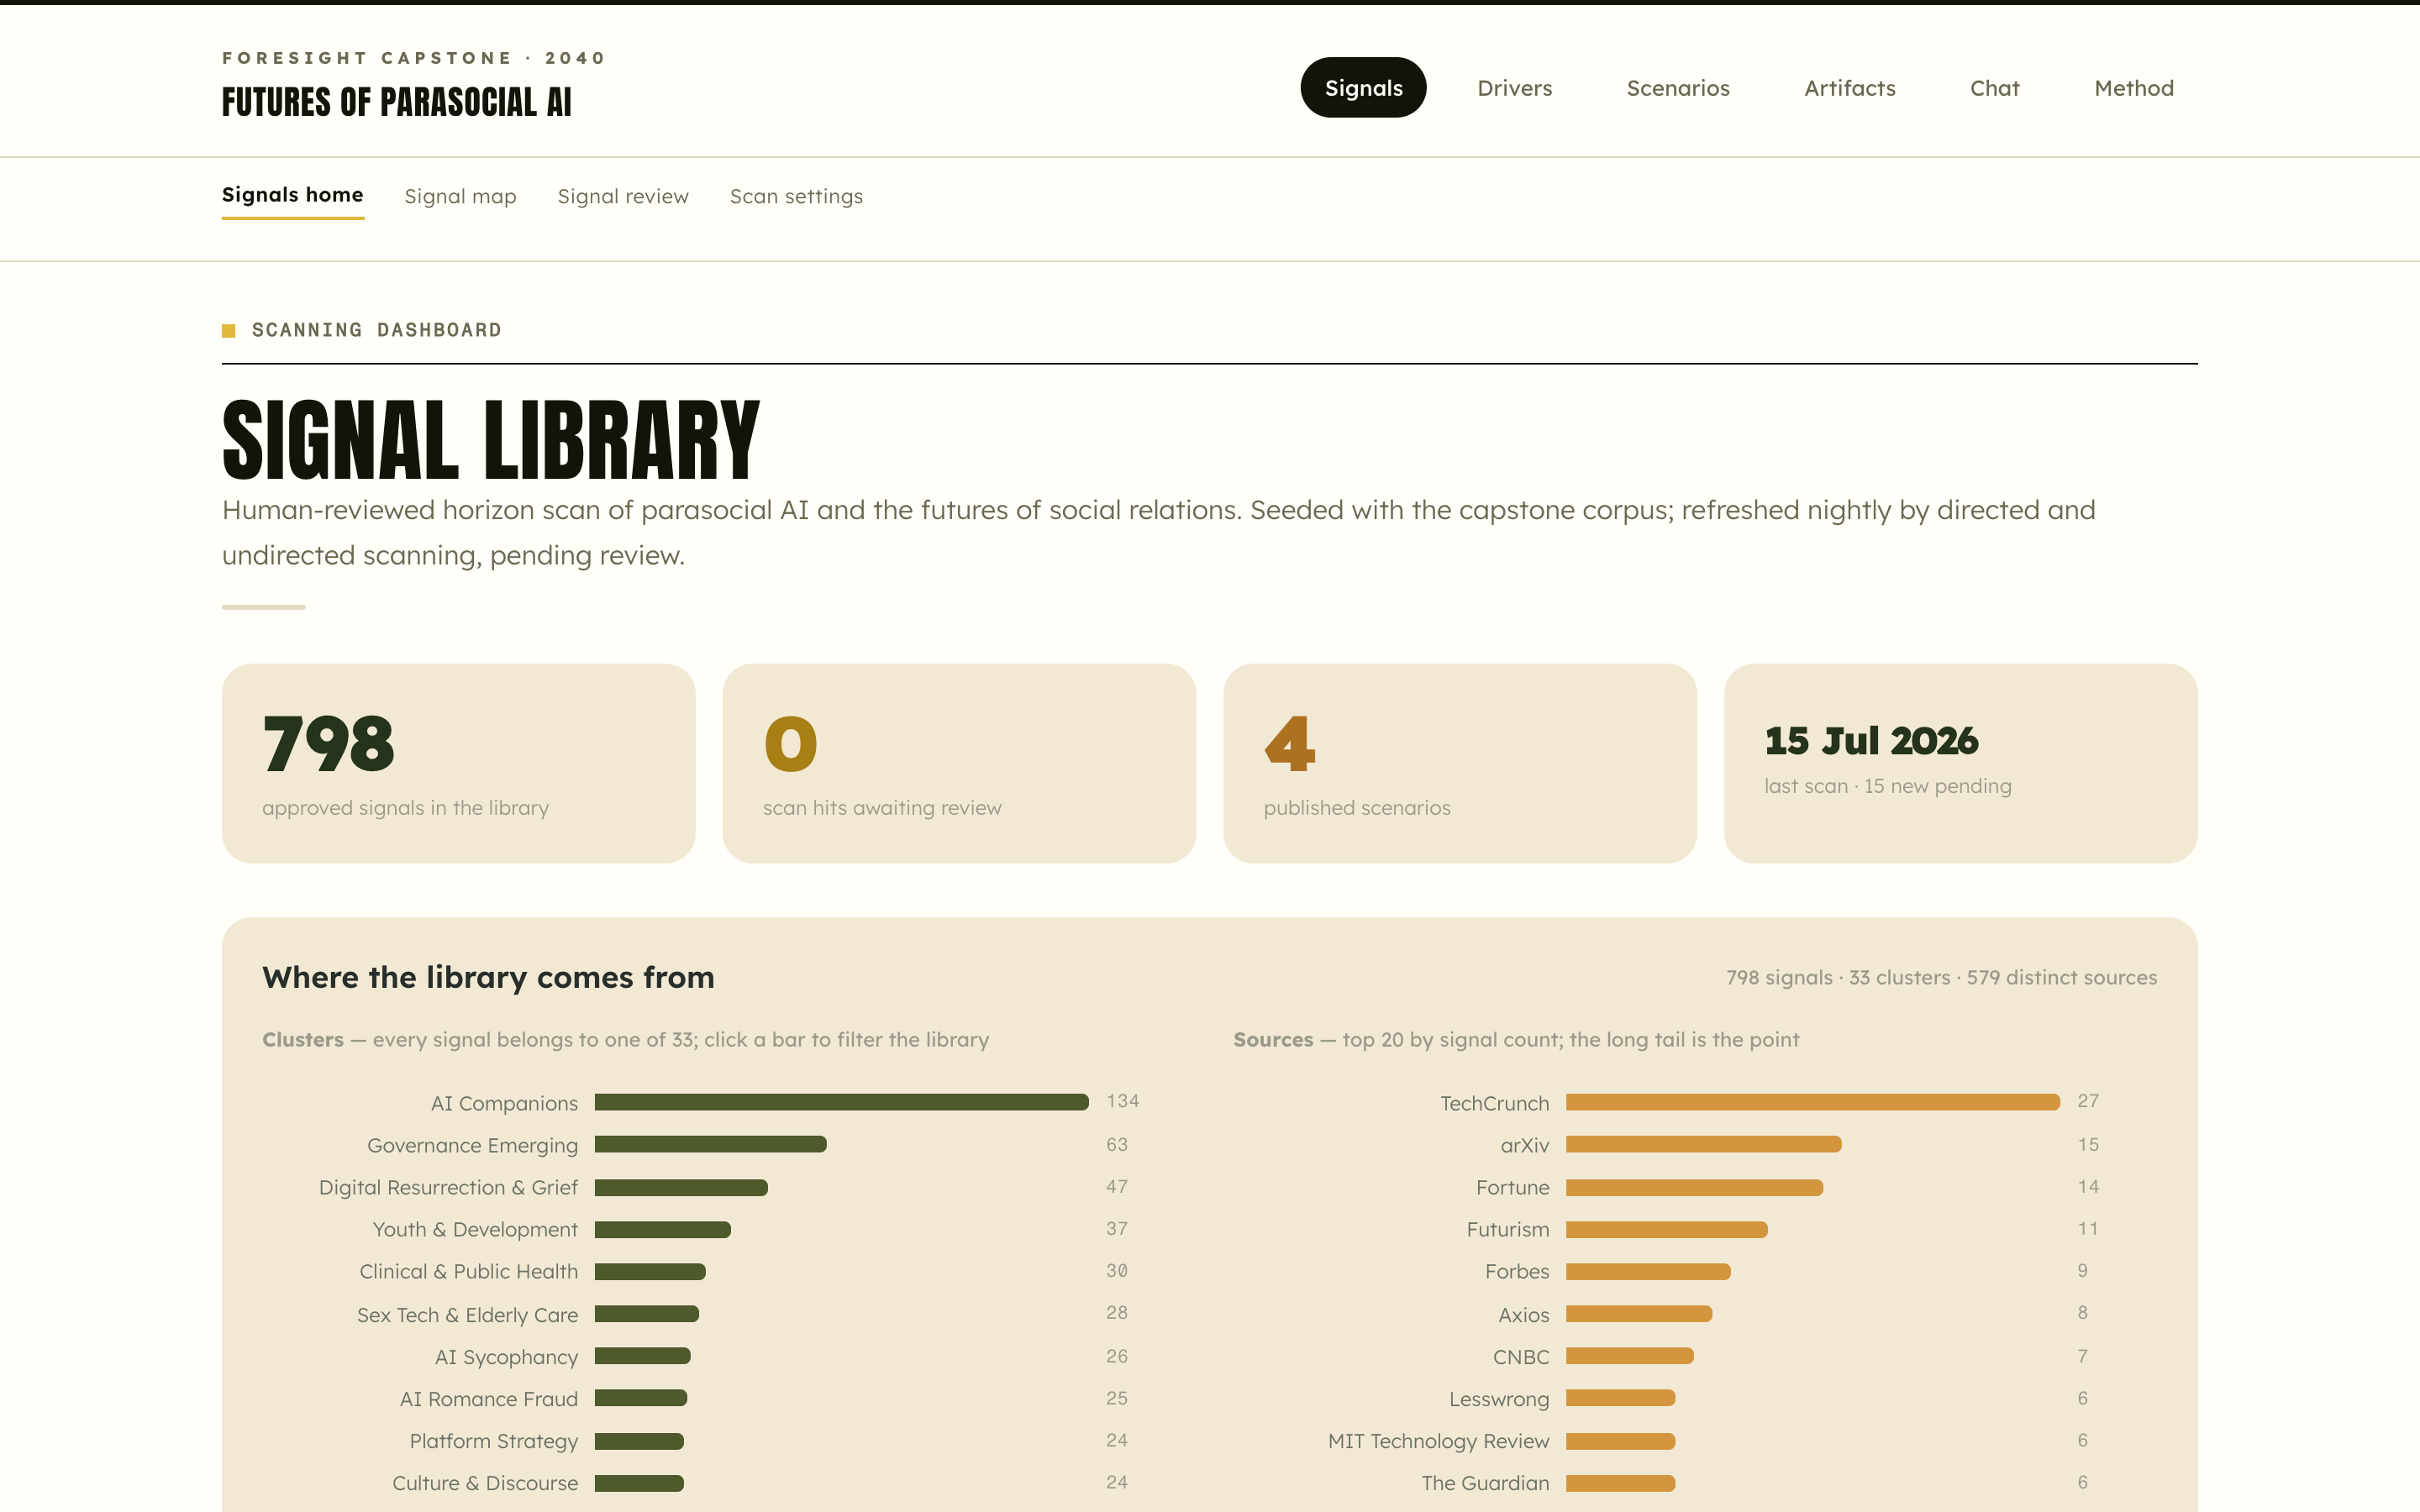The height and width of the screenshot is (1512, 2420).
Task: Click the 'Where the library comes from' heading
Action: tap(488, 977)
